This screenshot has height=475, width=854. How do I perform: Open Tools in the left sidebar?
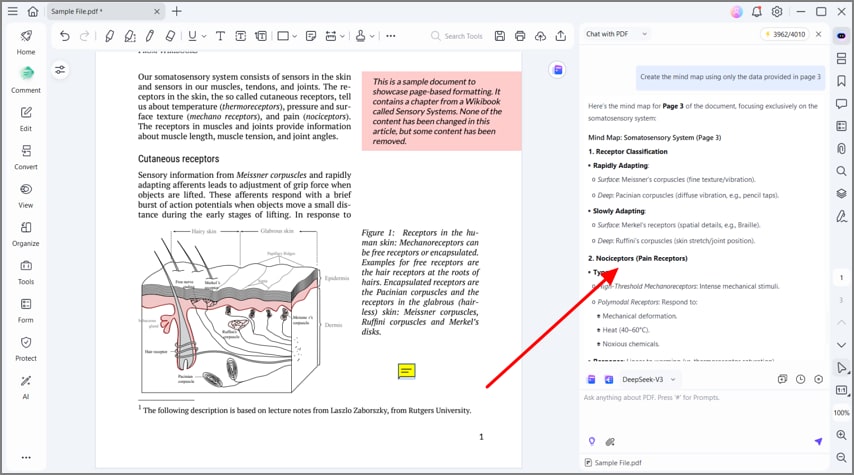[x=26, y=272]
